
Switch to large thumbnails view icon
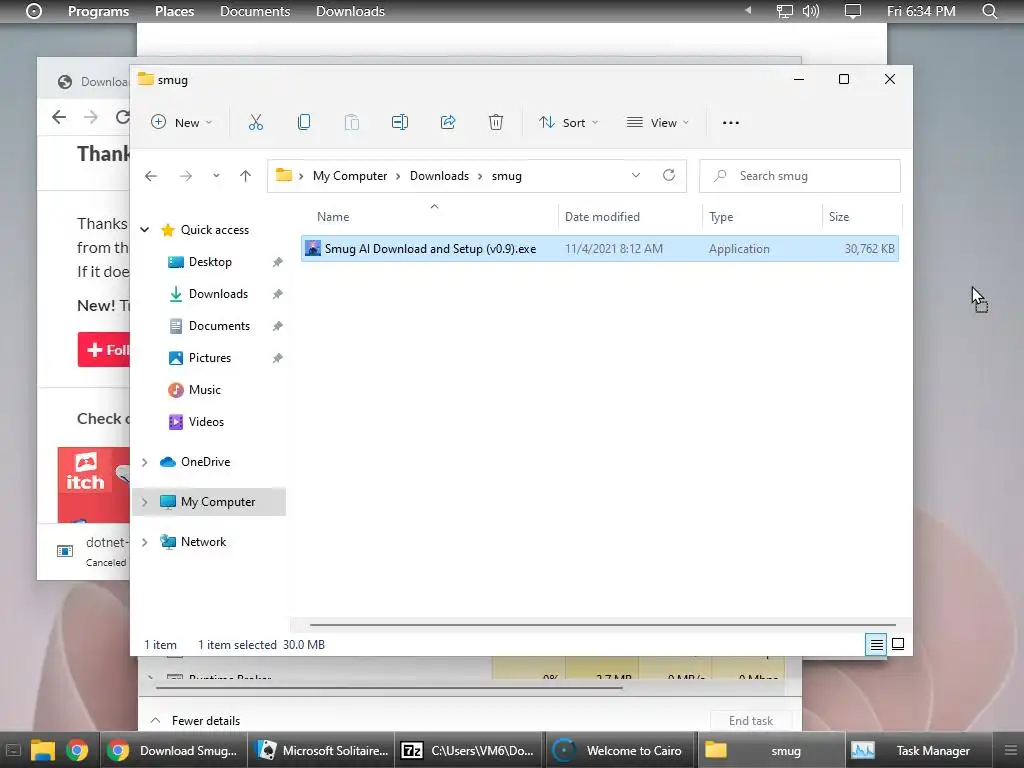pos(898,644)
